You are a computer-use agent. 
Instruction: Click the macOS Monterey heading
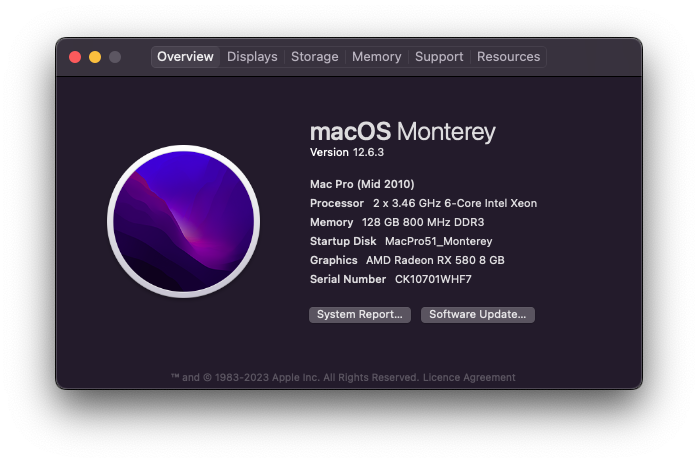click(x=402, y=132)
